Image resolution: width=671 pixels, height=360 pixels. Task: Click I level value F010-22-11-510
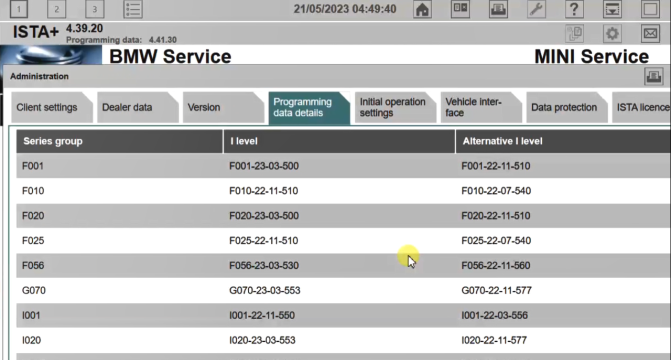point(264,191)
